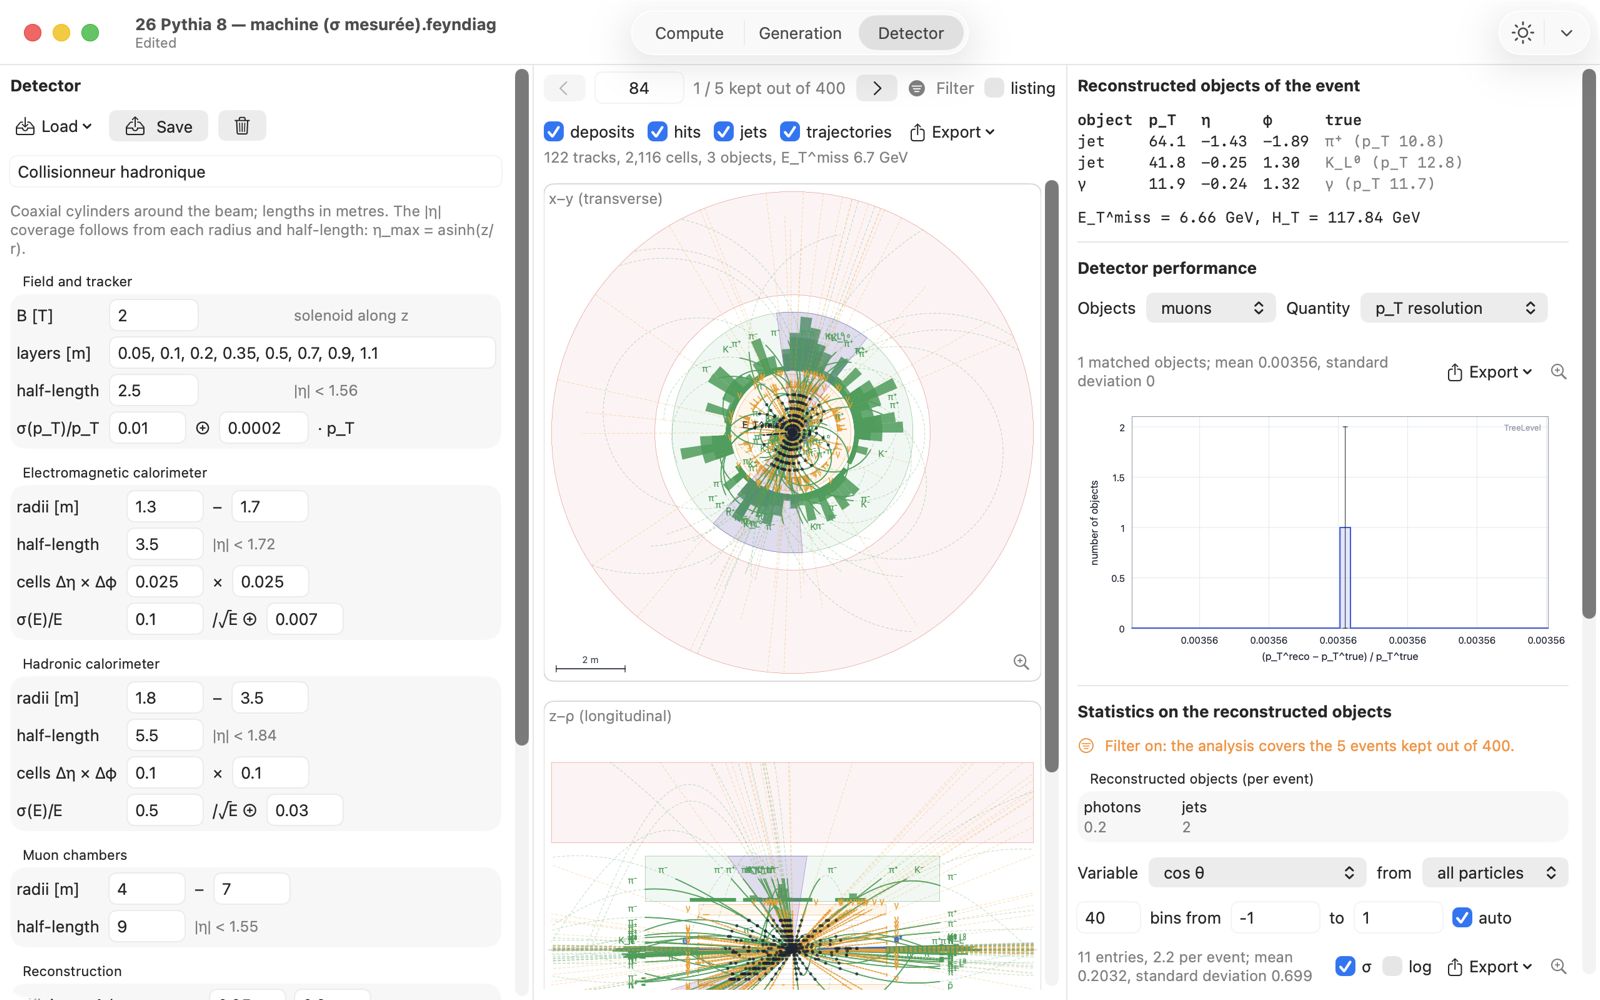Enable the listing checkbox
Viewport: 1600px width, 1000px height.
(994, 88)
